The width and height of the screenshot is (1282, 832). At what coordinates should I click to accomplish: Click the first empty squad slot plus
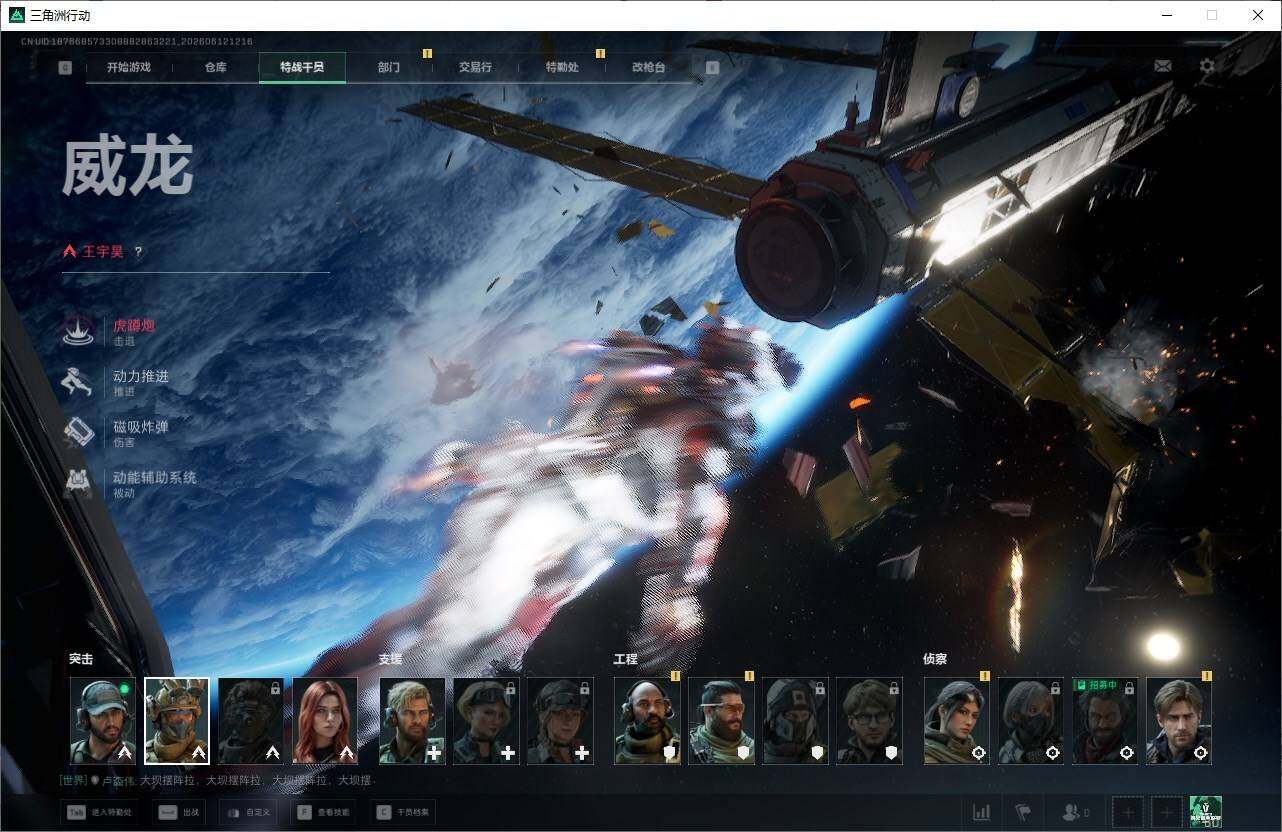pos(1129,812)
